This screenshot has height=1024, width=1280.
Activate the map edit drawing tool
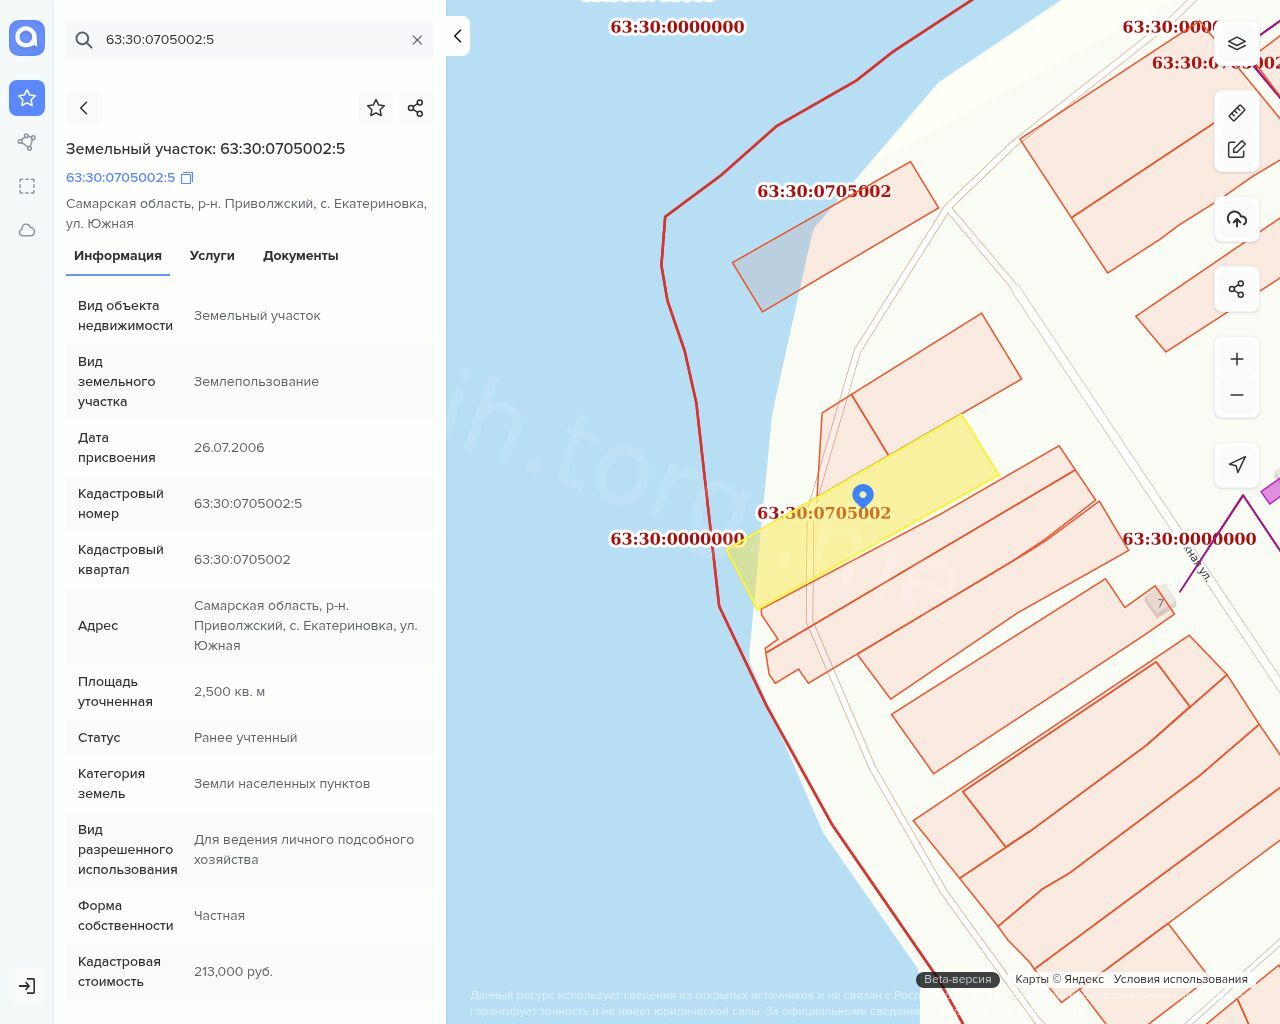pyautogui.click(x=1237, y=149)
